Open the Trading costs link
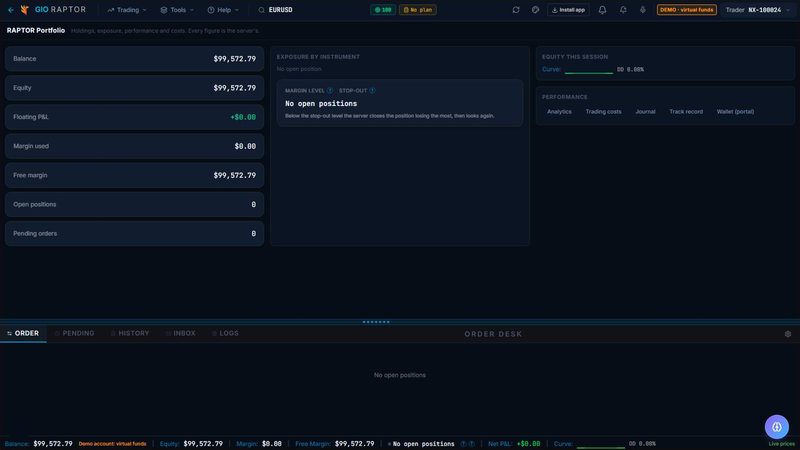Image resolution: width=800 pixels, height=450 pixels. tap(603, 111)
